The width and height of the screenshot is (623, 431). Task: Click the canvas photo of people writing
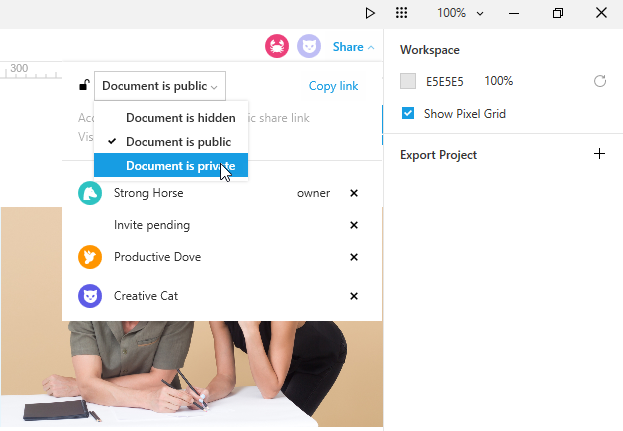[x=191, y=373]
